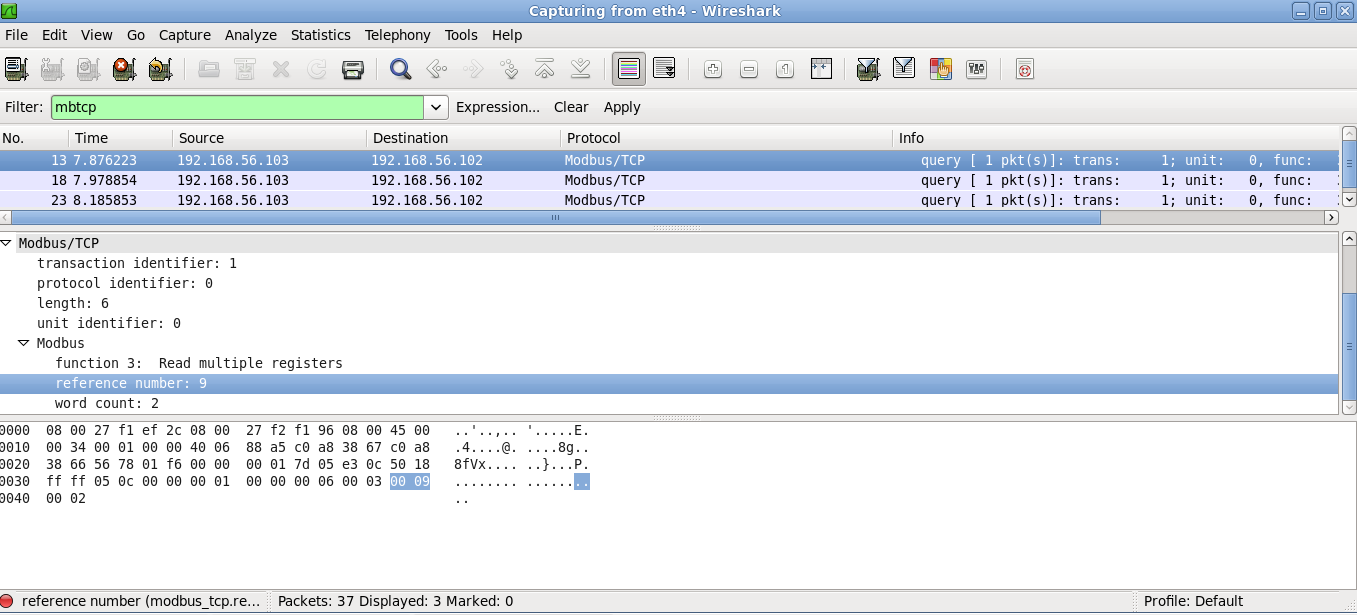Open the list of capture interfaces
Image resolution: width=1357 pixels, height=615 pixels.
pos(16,69)
